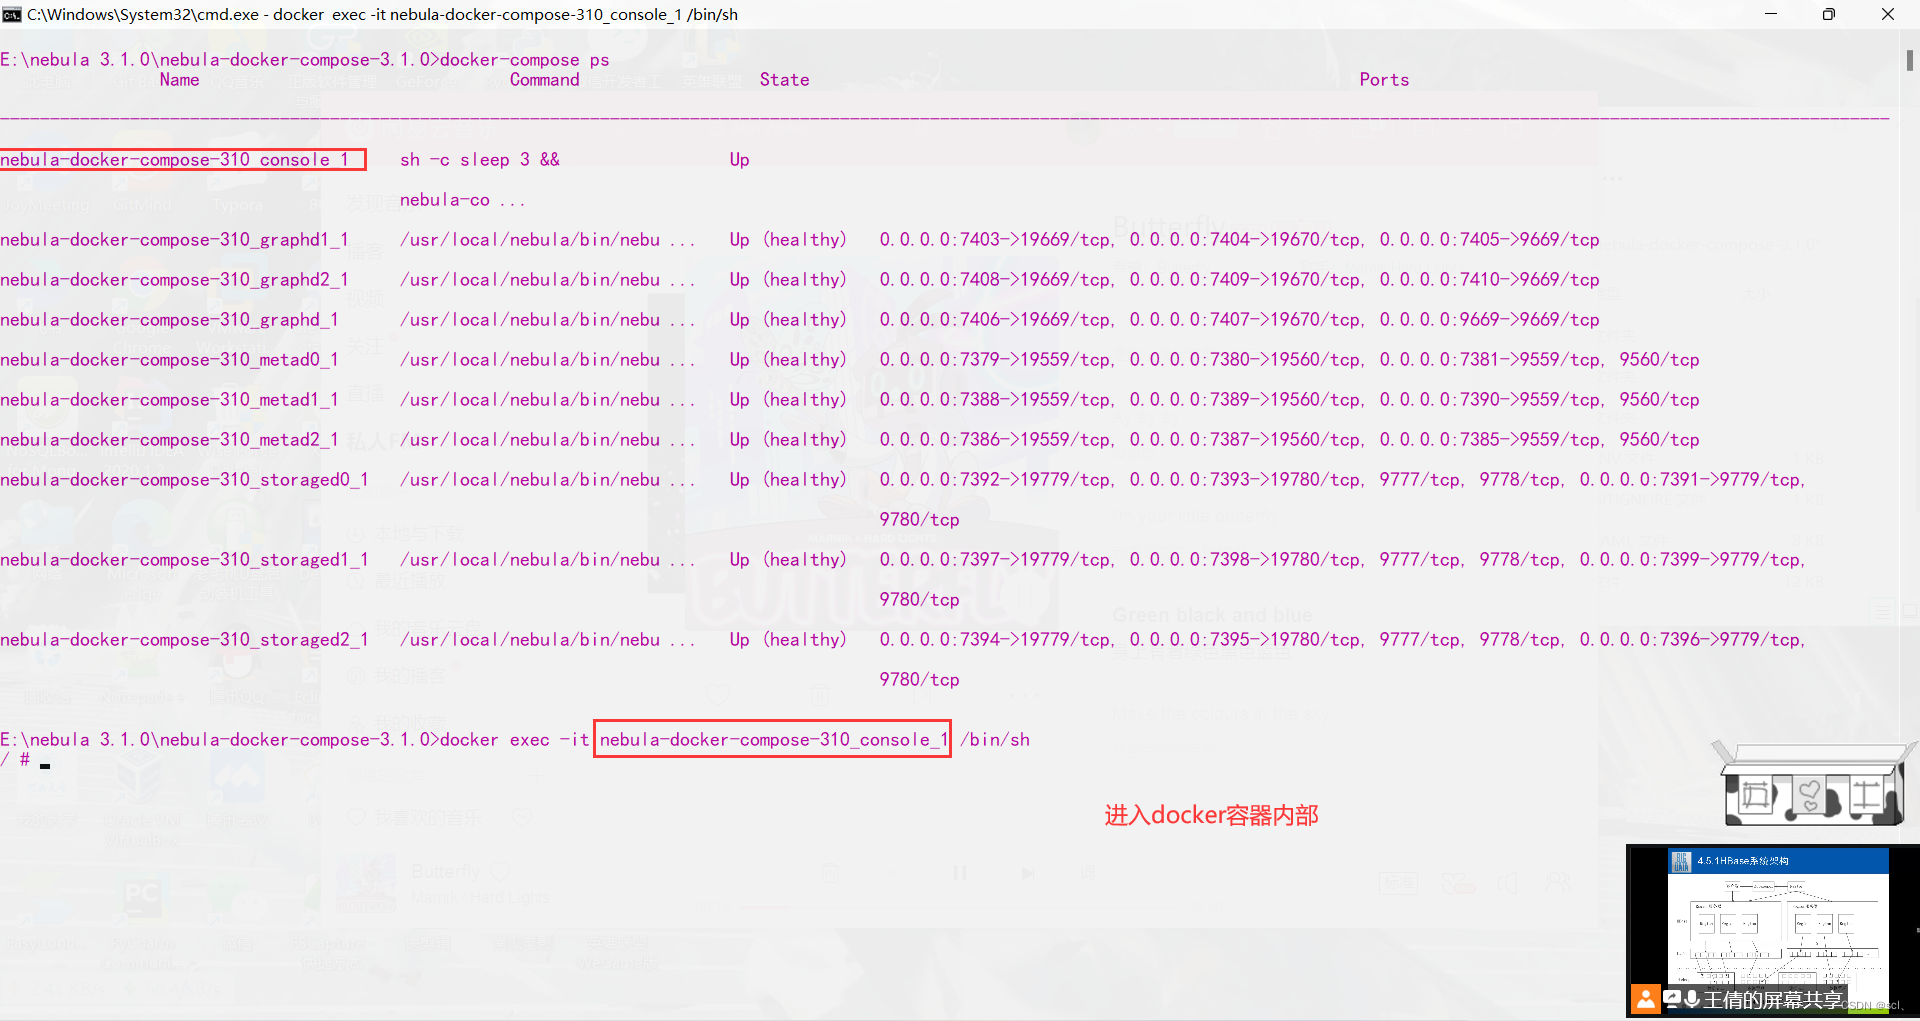The width and height of the screenshot is (1920, 1021).
Task: Click the microphone icon in the share overlay
Action: tap(1692, 998)
